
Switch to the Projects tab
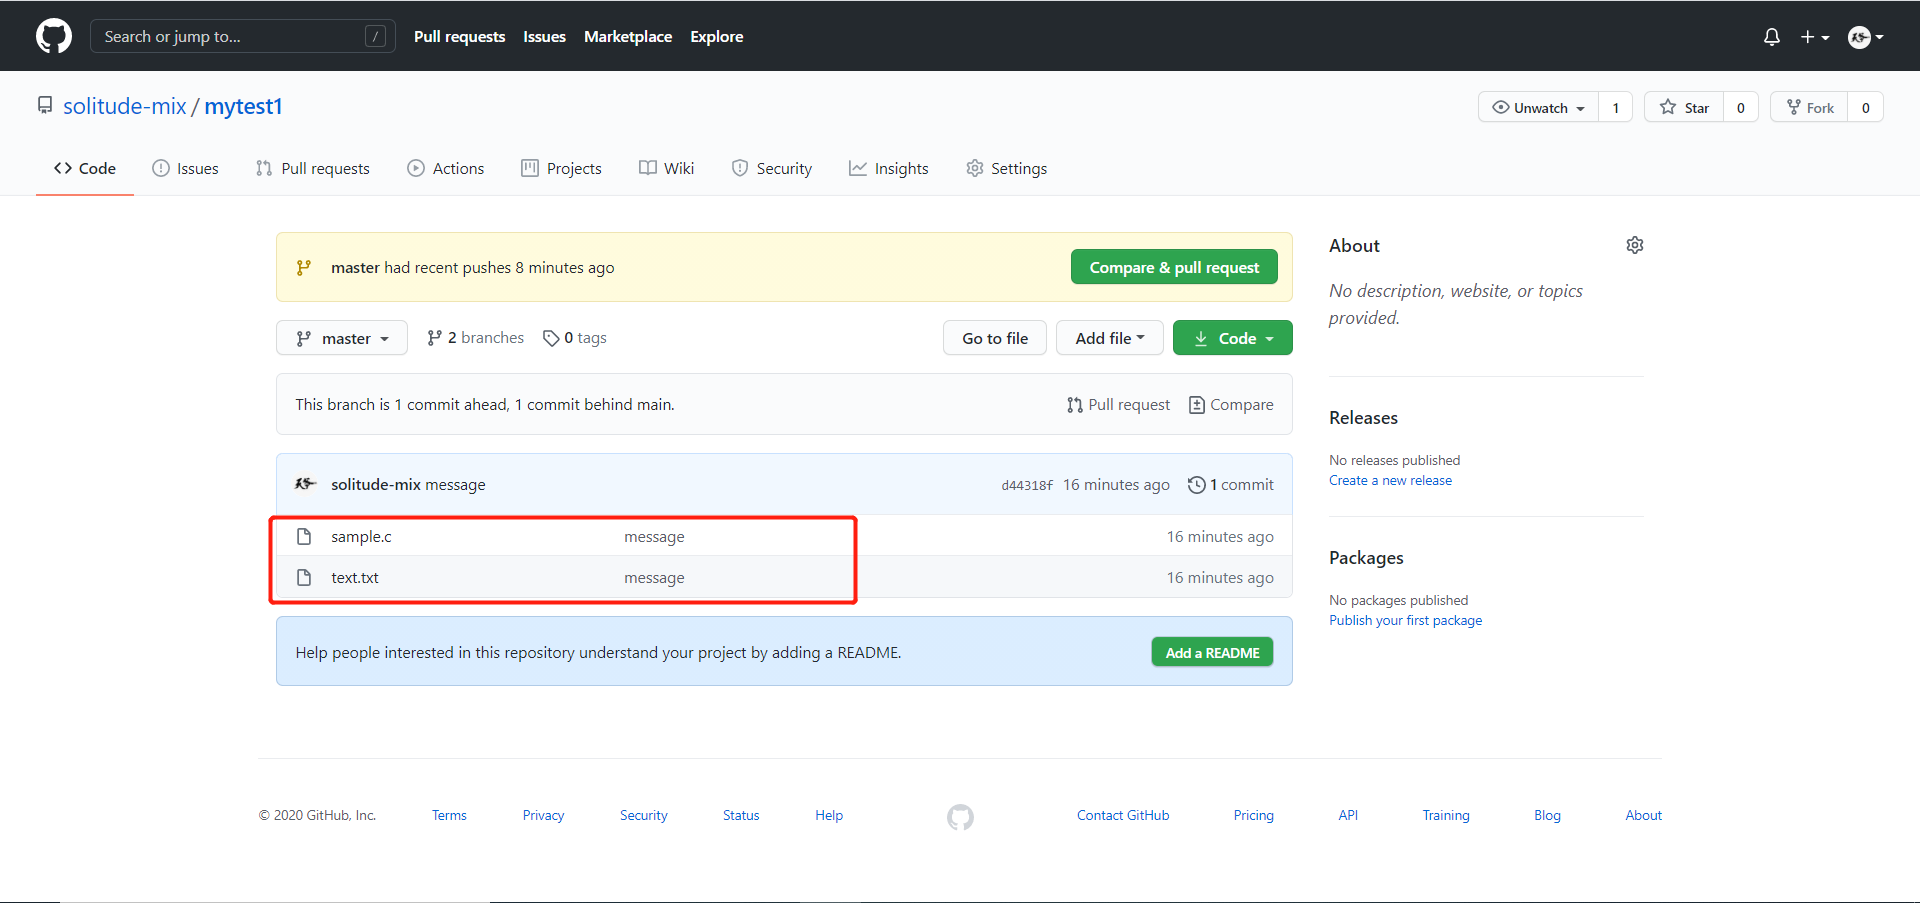561,168
